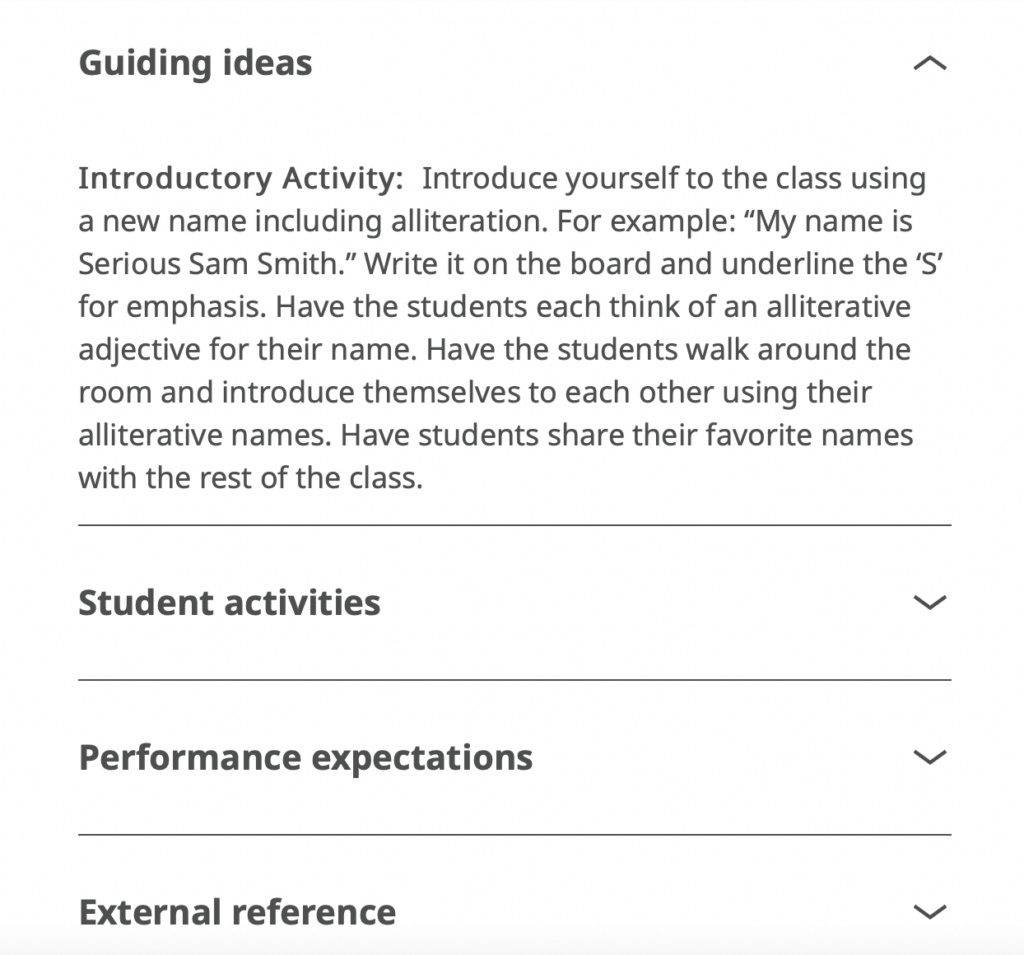This screenshot has height=955, width=1024.
Task: Click the divider line beneath Performance expectations
Action: pyautogui.click(x=515, y=835)
